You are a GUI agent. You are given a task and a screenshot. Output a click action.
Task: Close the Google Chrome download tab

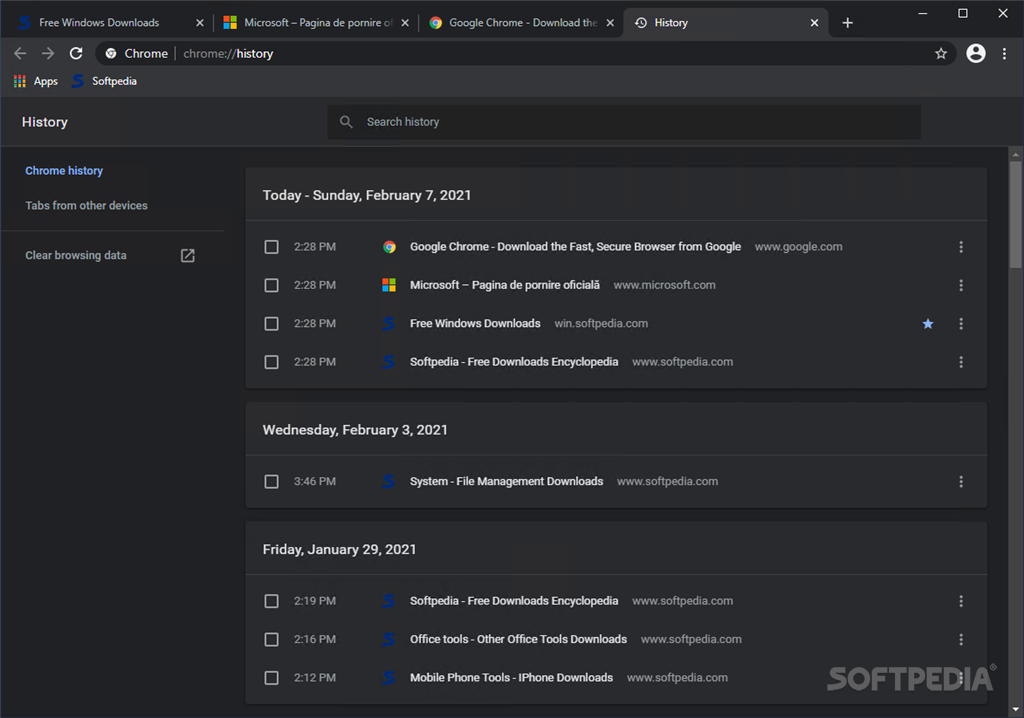[x=610, y=23]
